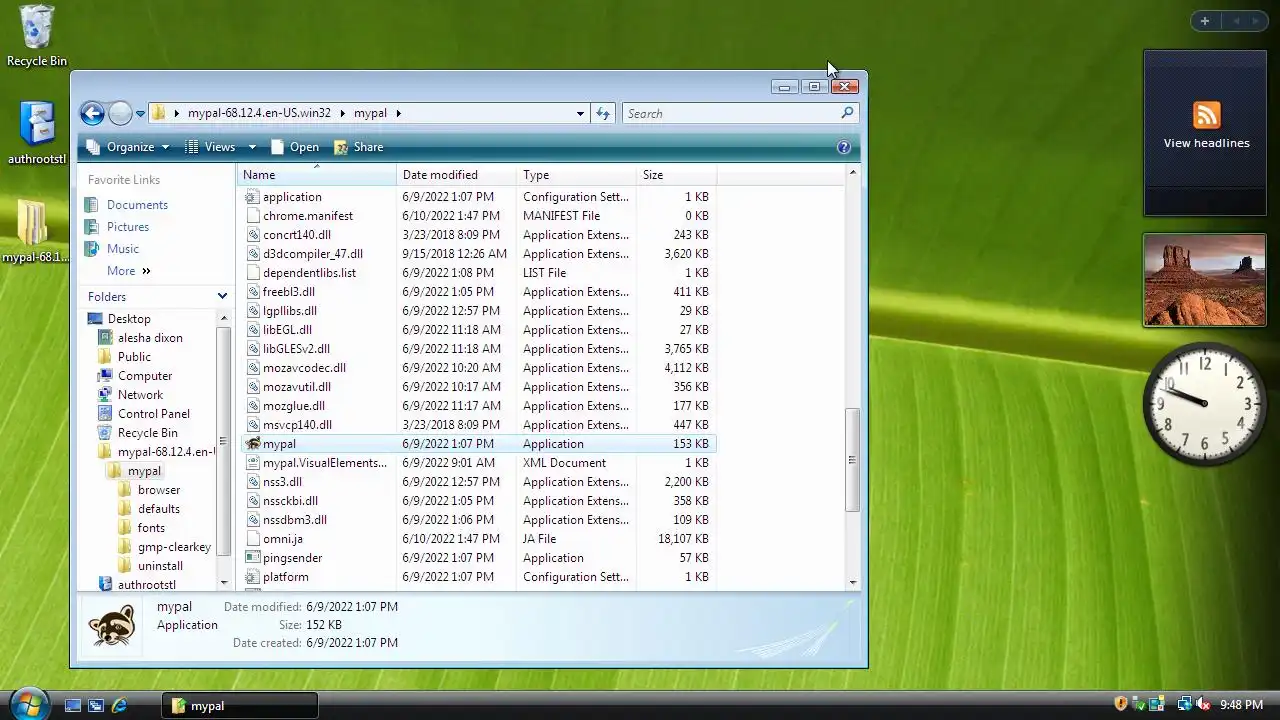This screenshot has width=1280, height=720.
Task: Select the authrootstl desktop icon
Action: point(37,132)
